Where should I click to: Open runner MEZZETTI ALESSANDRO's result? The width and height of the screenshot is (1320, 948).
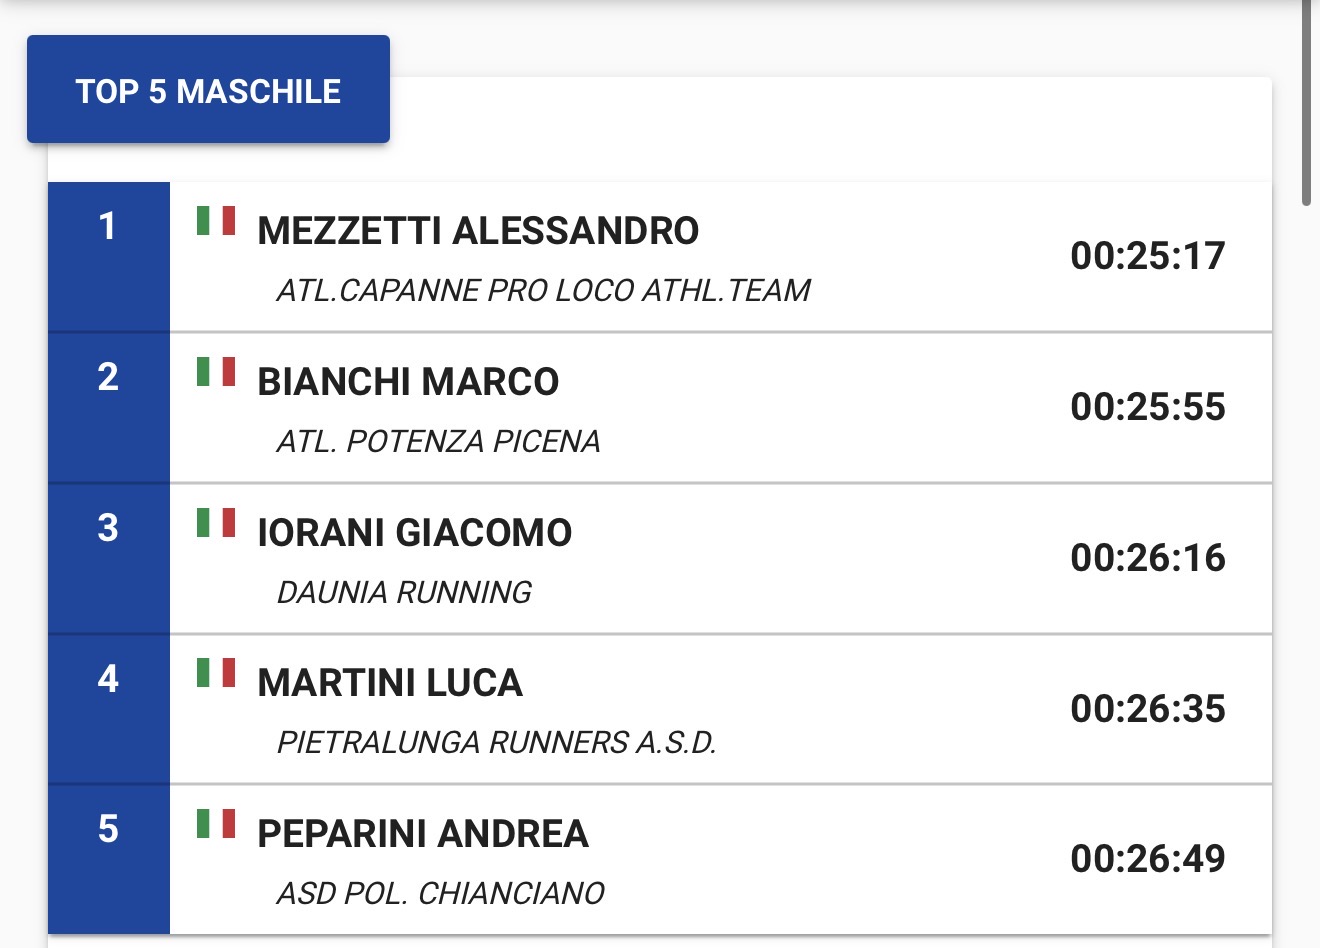[x=478, y=231]
